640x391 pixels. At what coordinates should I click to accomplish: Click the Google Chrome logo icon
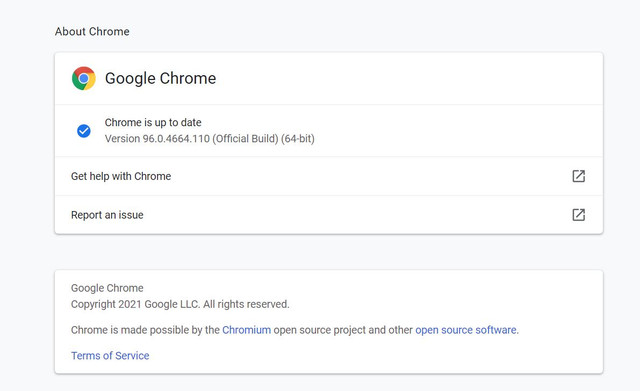84,78
